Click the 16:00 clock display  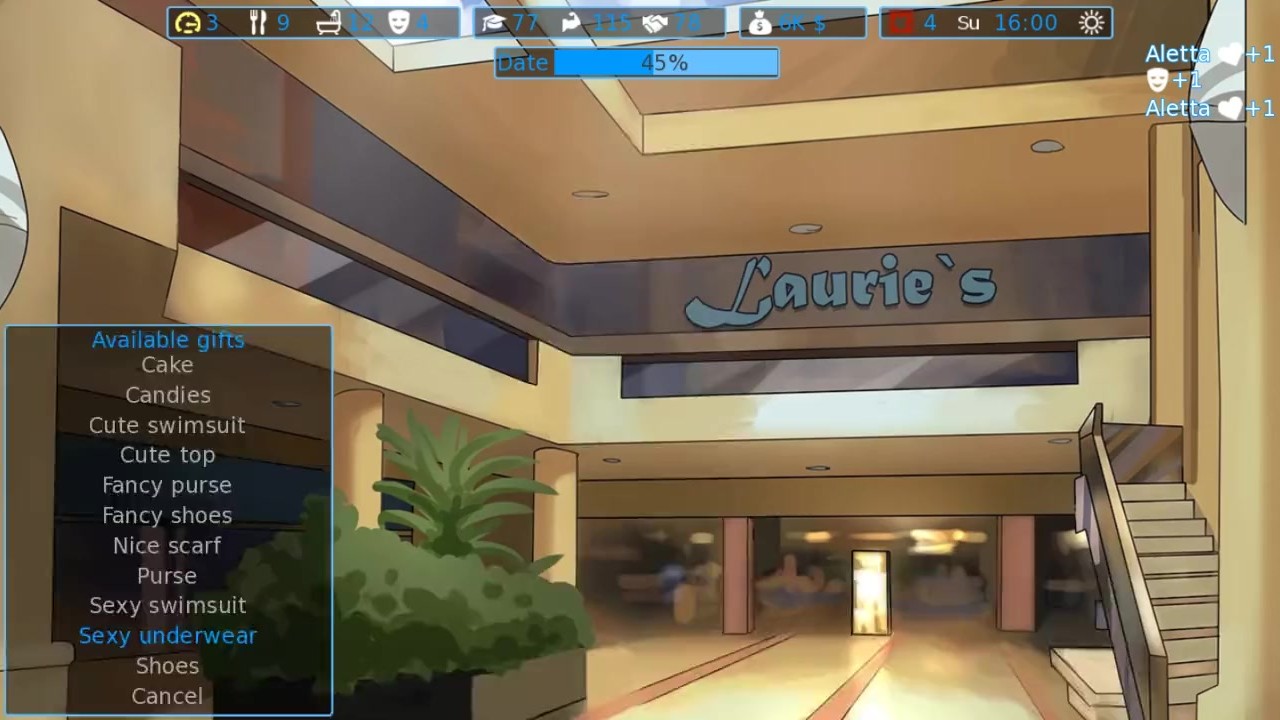(x=1026, y=22)
